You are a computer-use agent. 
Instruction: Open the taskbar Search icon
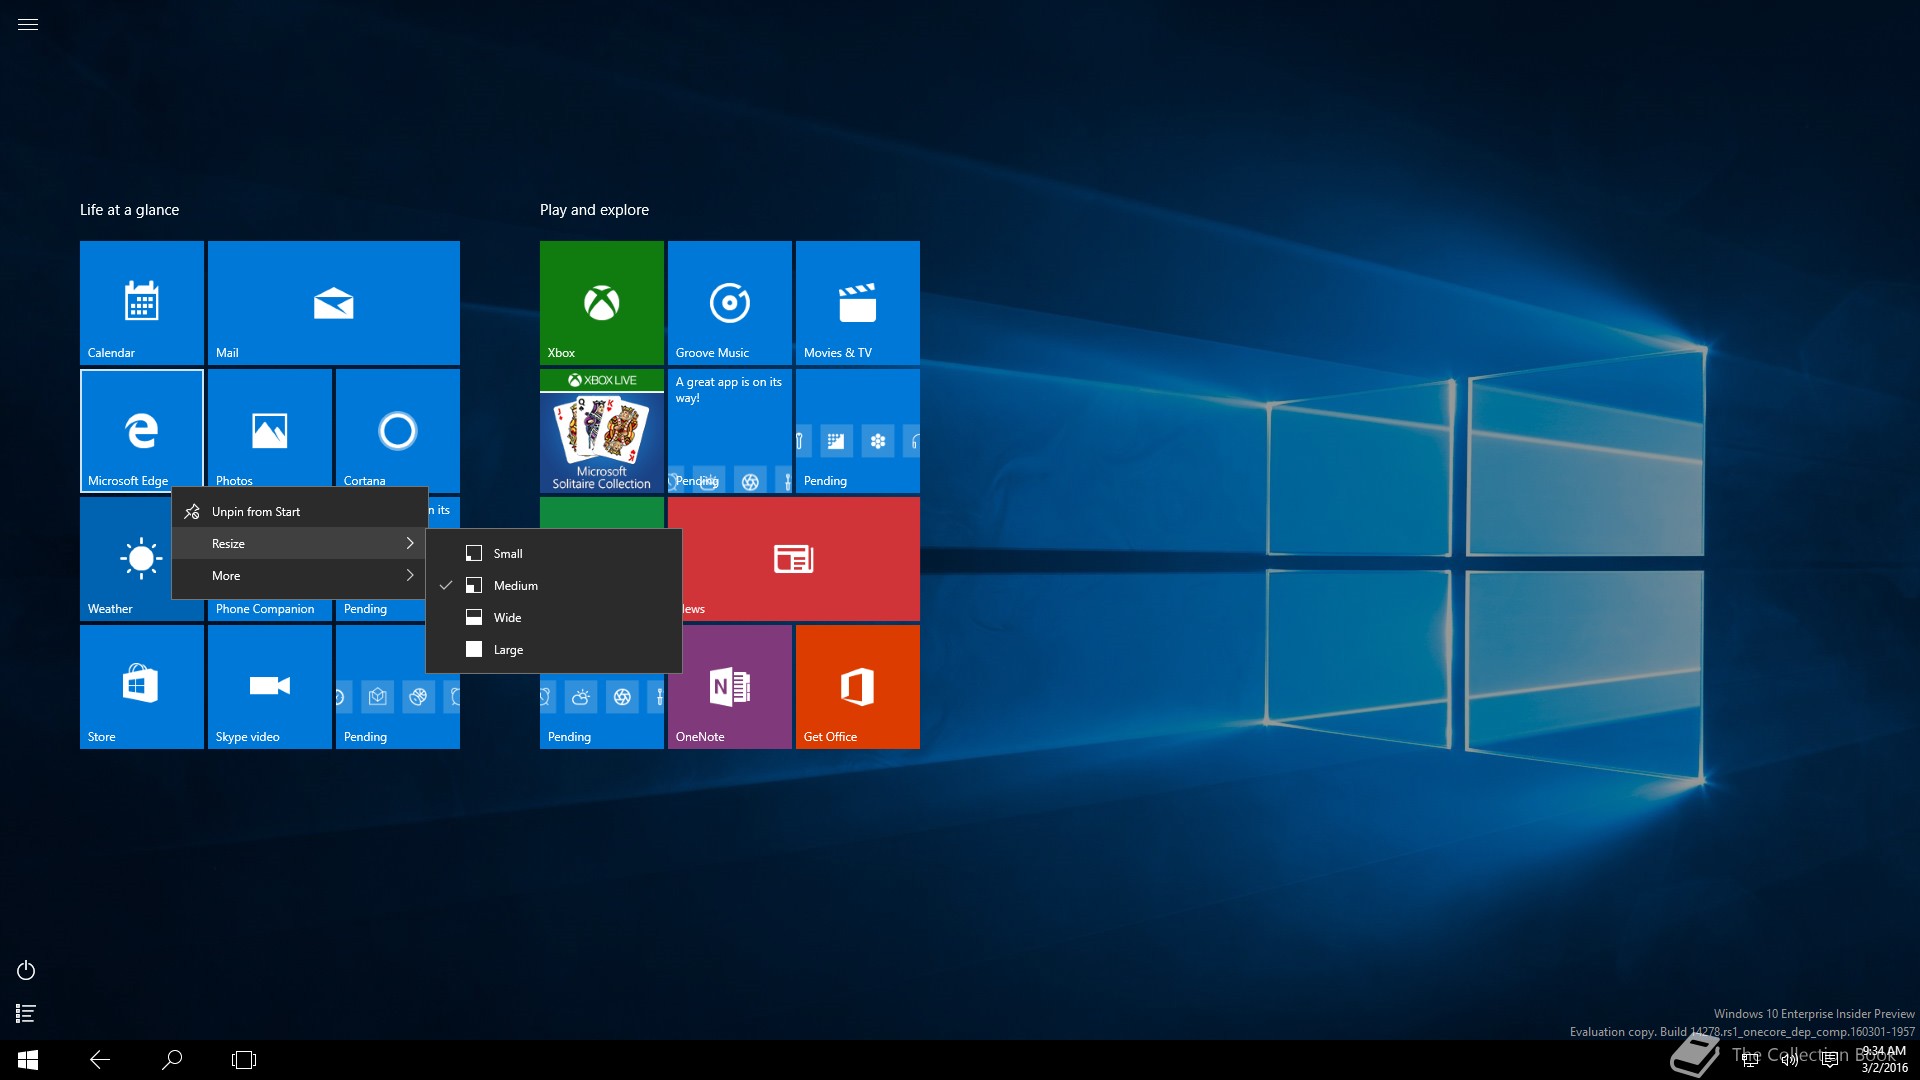pos(172,1060)
